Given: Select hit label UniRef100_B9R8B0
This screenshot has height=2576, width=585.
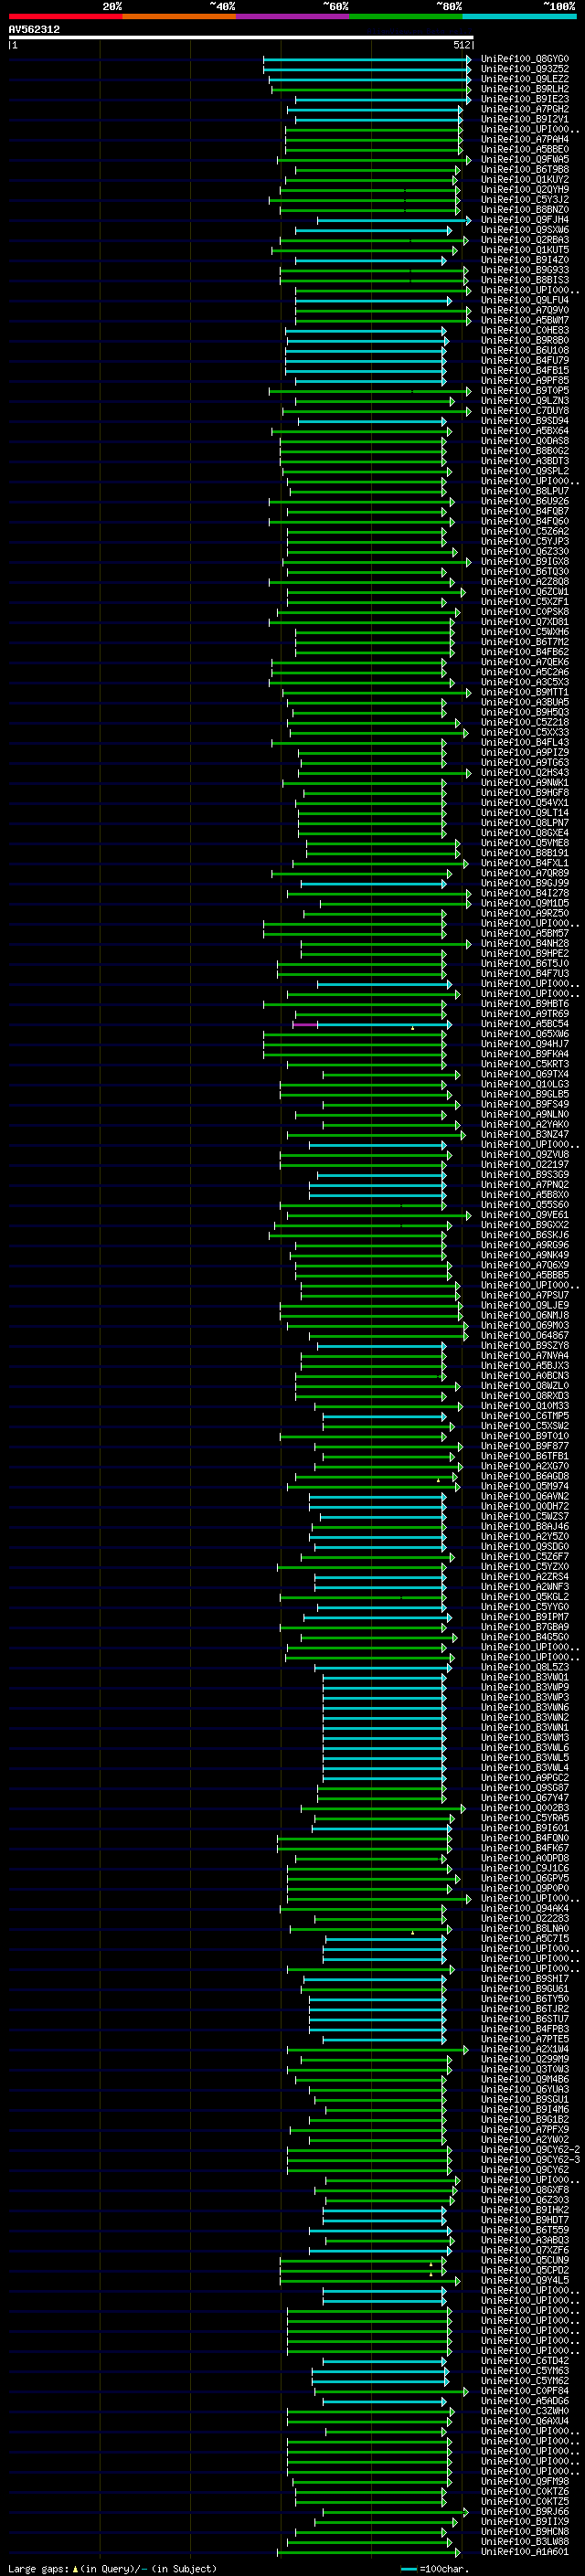Looking at the screenshot, I should 525,340.
